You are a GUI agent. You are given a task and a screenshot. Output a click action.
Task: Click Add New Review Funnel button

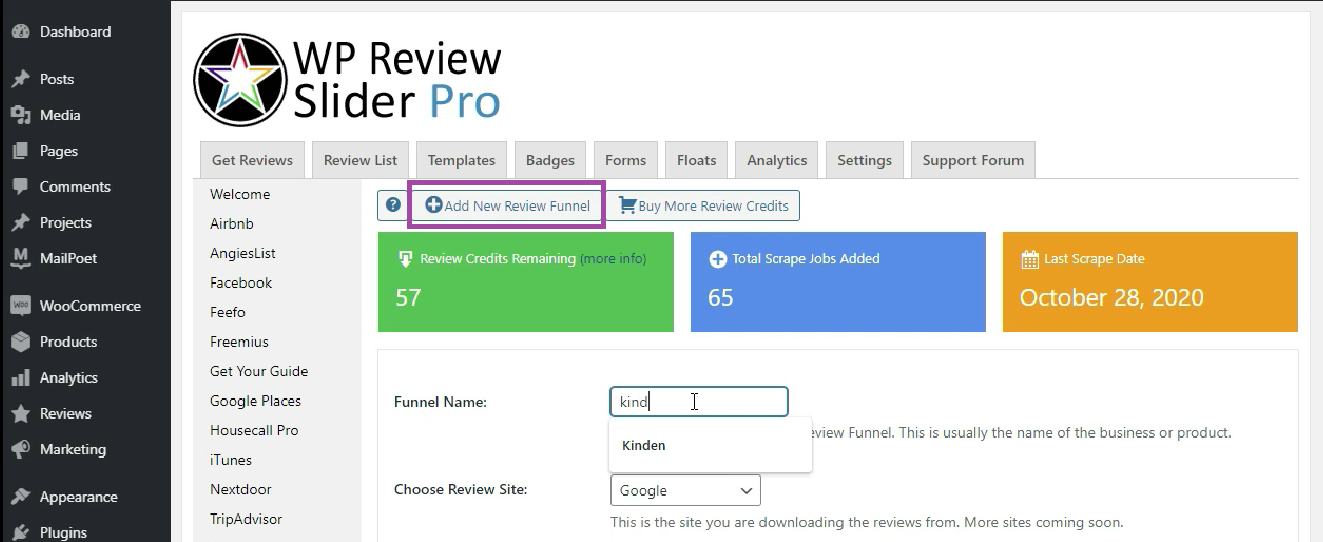[x=507, y=206]
